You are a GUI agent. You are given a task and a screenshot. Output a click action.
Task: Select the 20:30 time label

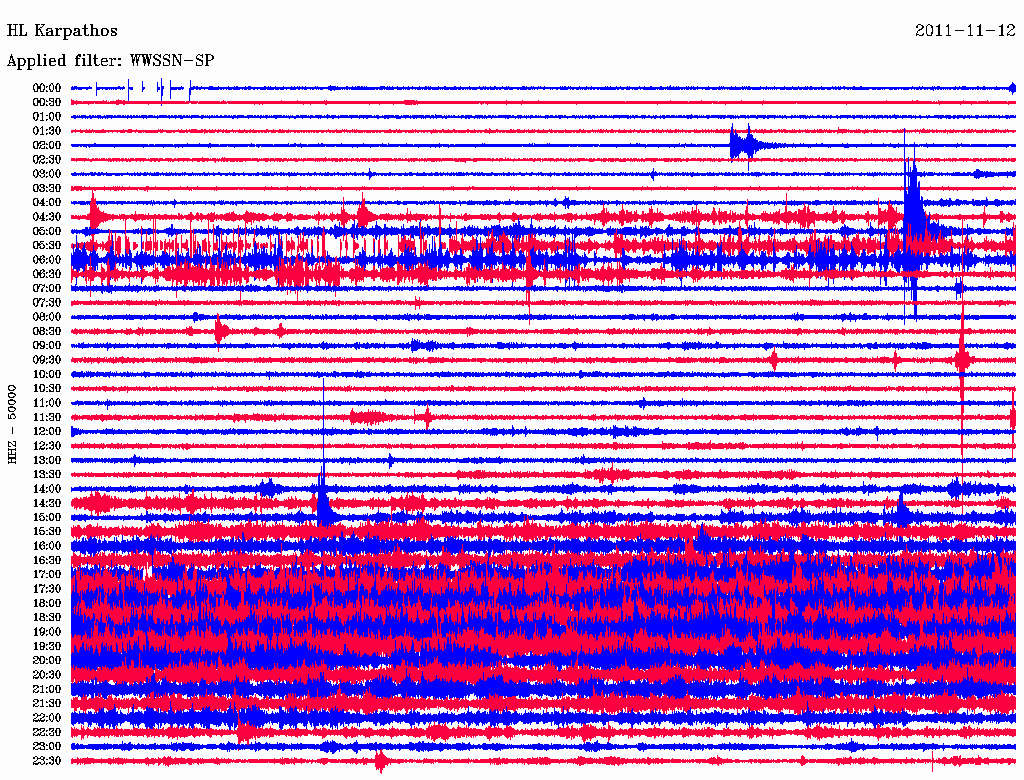point(47,675)
